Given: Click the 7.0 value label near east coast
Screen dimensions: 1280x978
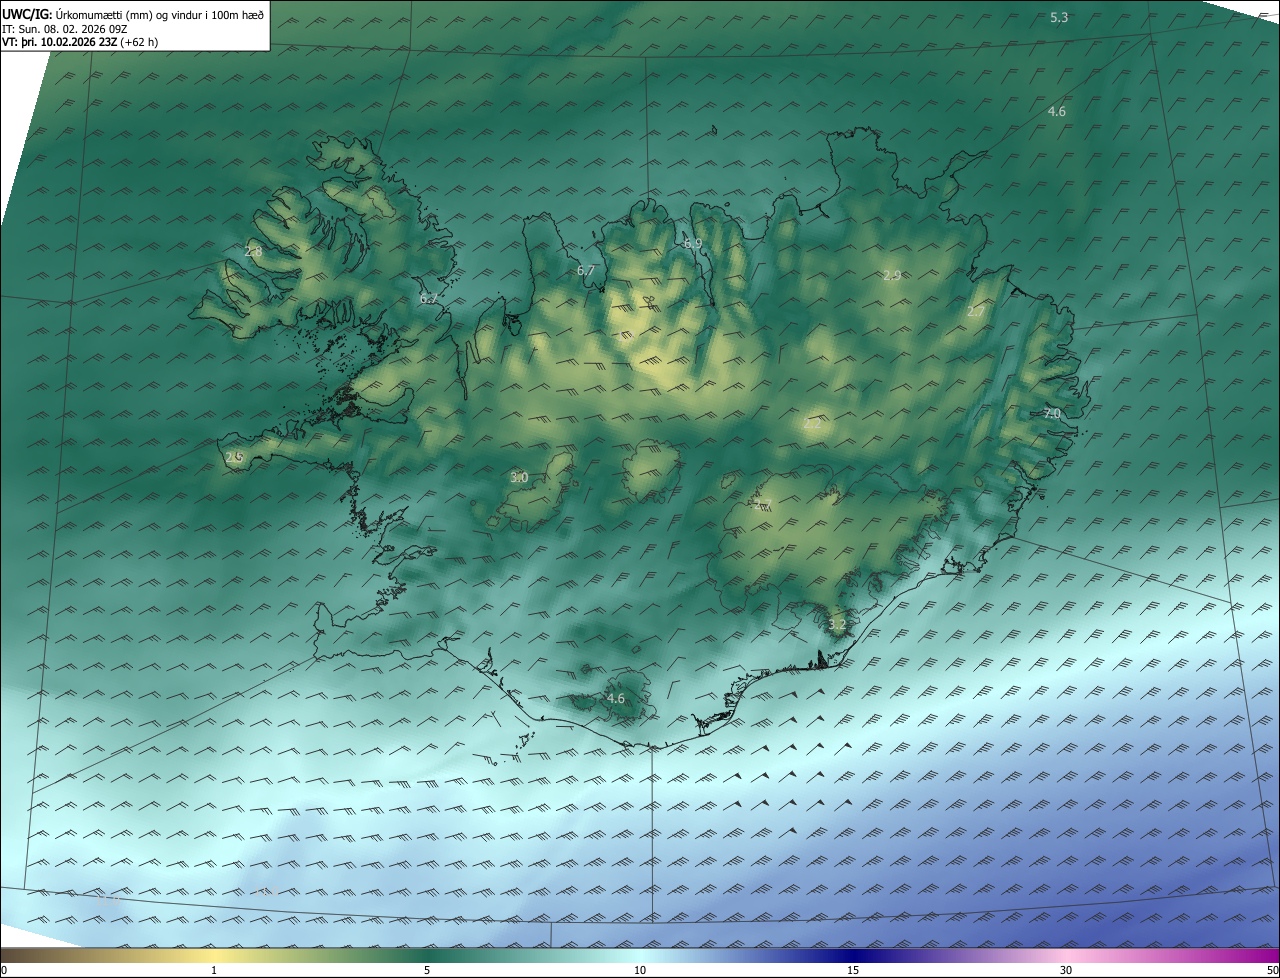Looking at the screenshot, I should click(x=1052, y=413).
